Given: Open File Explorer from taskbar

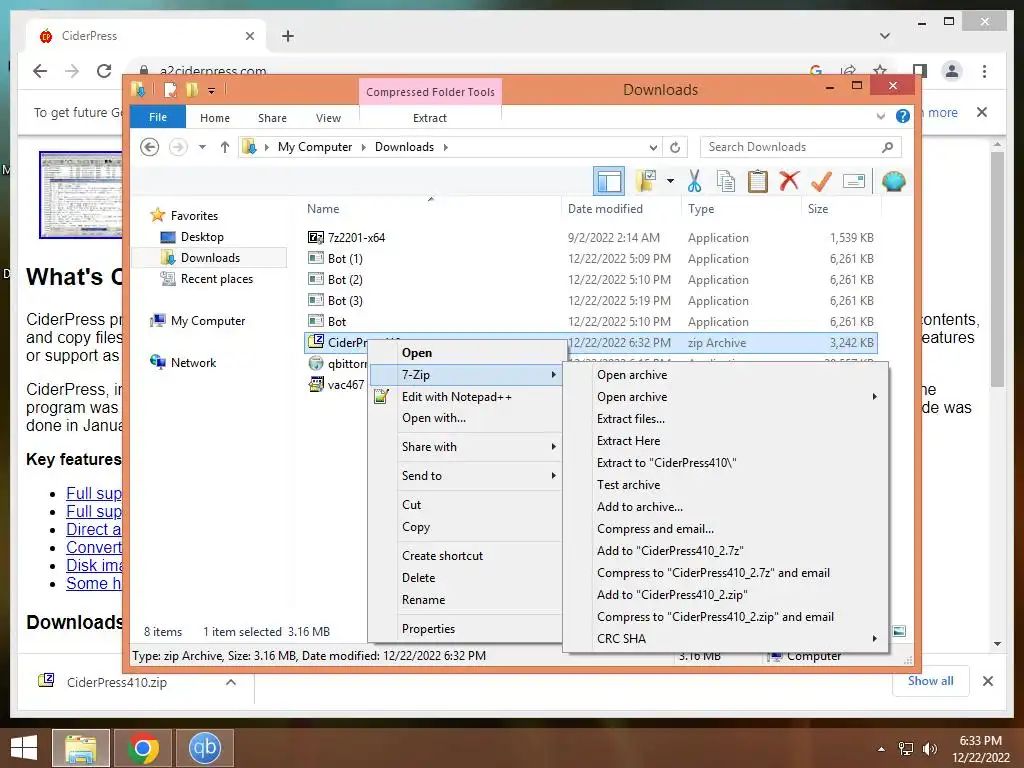Looking at the screenshot, I should click(81, 748).
